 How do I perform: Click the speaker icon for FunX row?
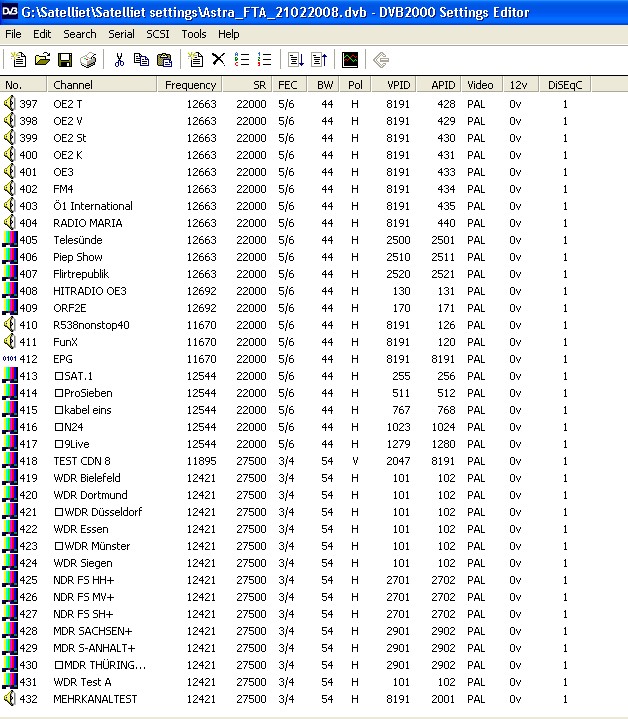[9, 342]
